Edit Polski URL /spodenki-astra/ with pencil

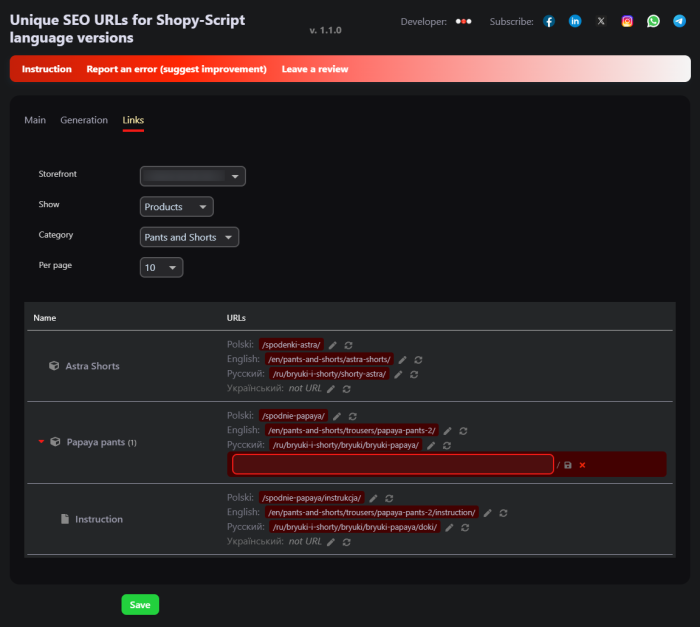333,345
